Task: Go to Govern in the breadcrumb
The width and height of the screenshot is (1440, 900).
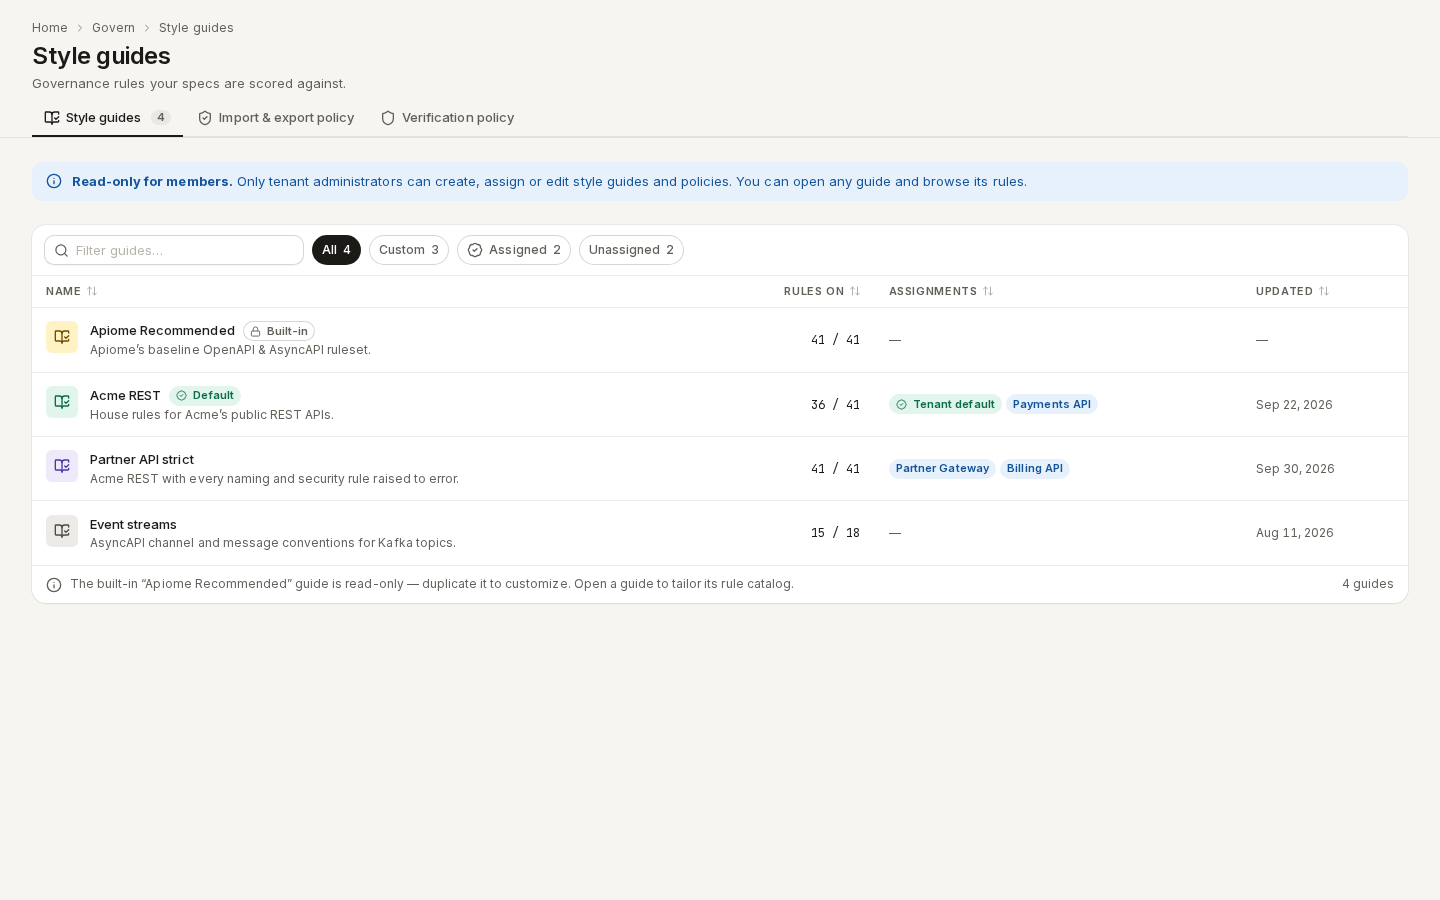Action: pyautogui.click(x=113, y=28)
